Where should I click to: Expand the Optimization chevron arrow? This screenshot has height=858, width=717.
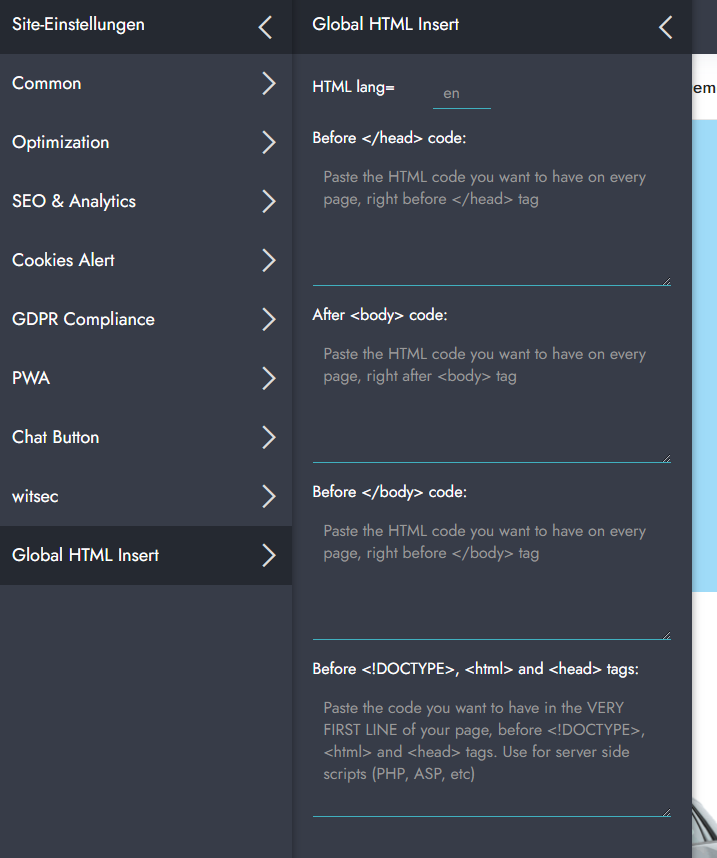pyautogui.click(x=268, y=143)
